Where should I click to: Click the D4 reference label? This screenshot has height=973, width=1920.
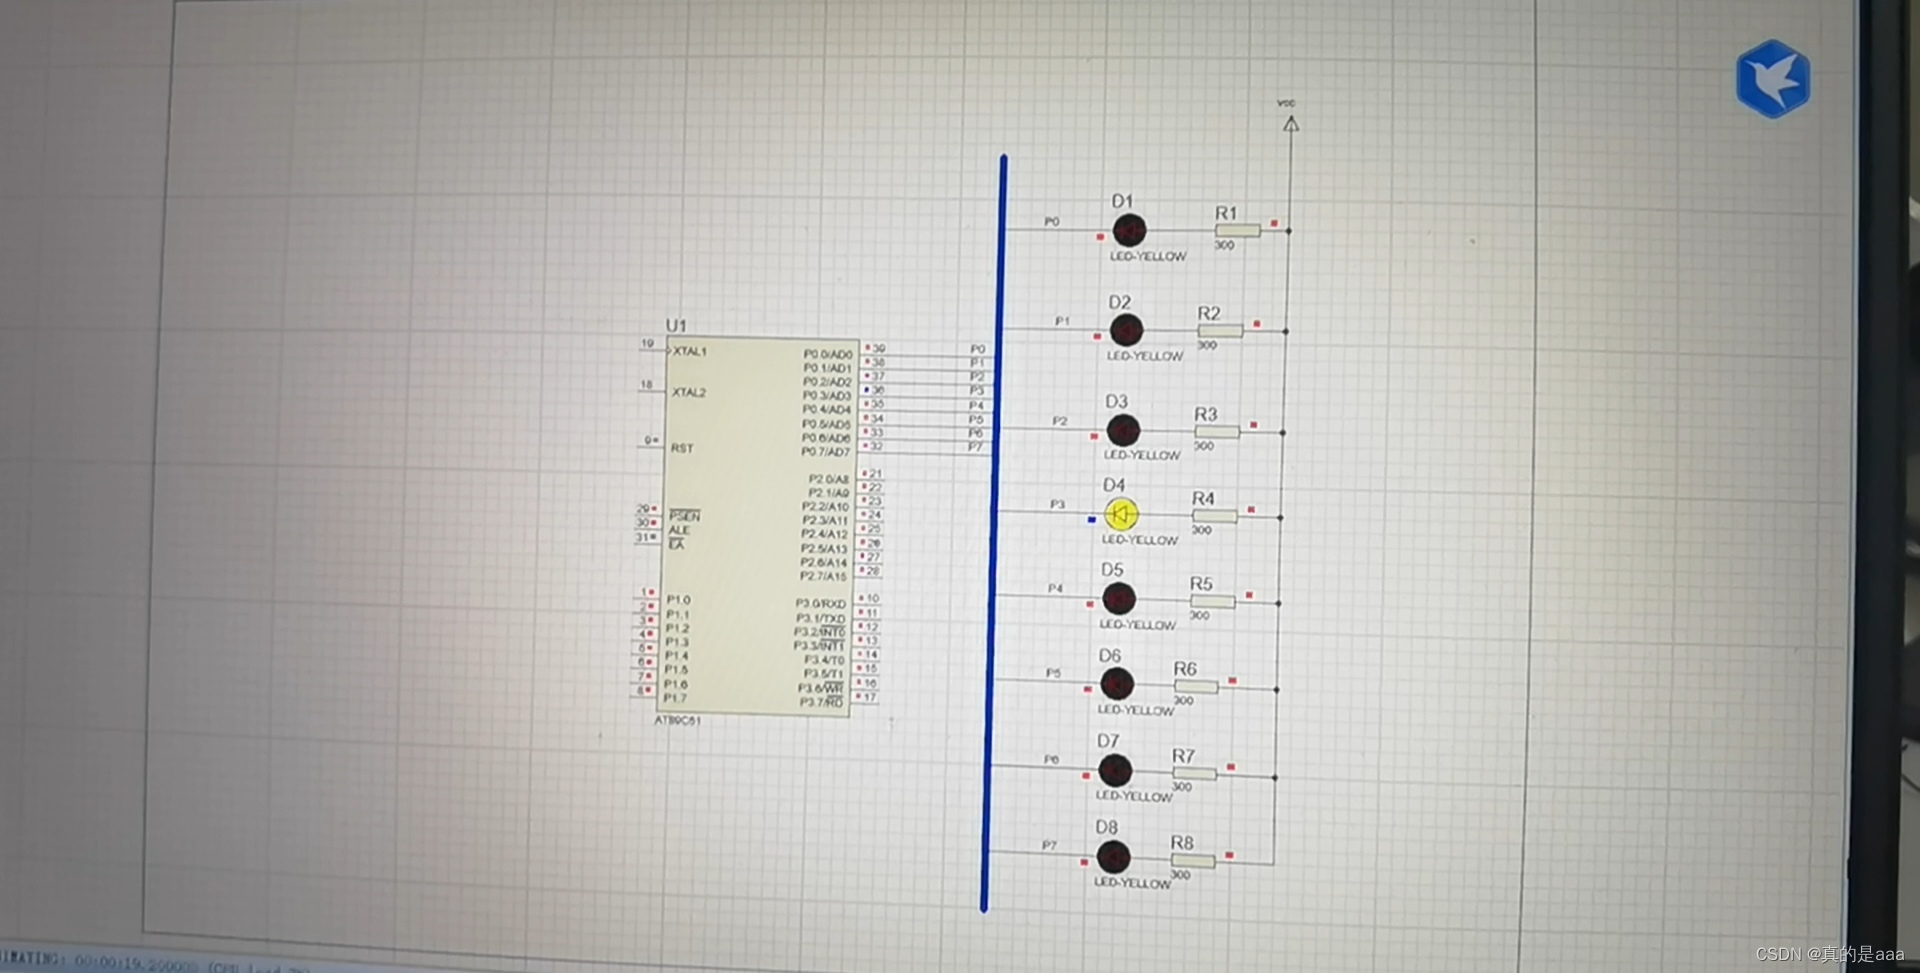tap(1114, 485)
